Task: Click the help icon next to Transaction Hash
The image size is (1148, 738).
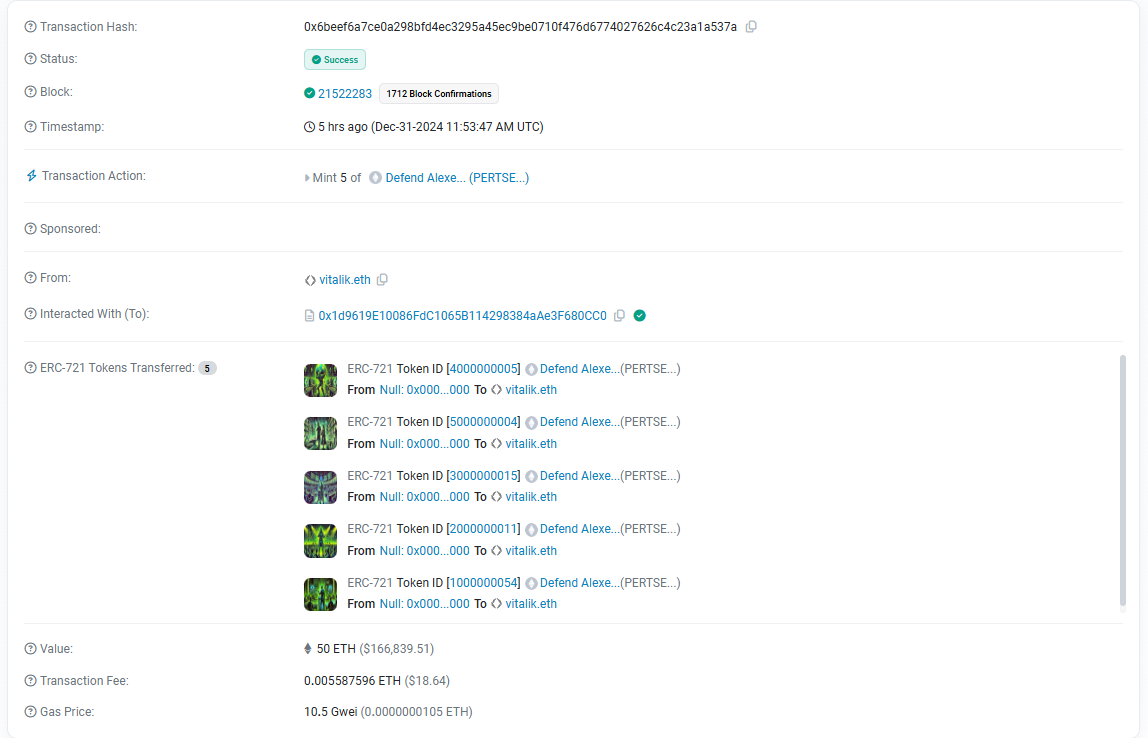Action: click(x=30, y=27)
